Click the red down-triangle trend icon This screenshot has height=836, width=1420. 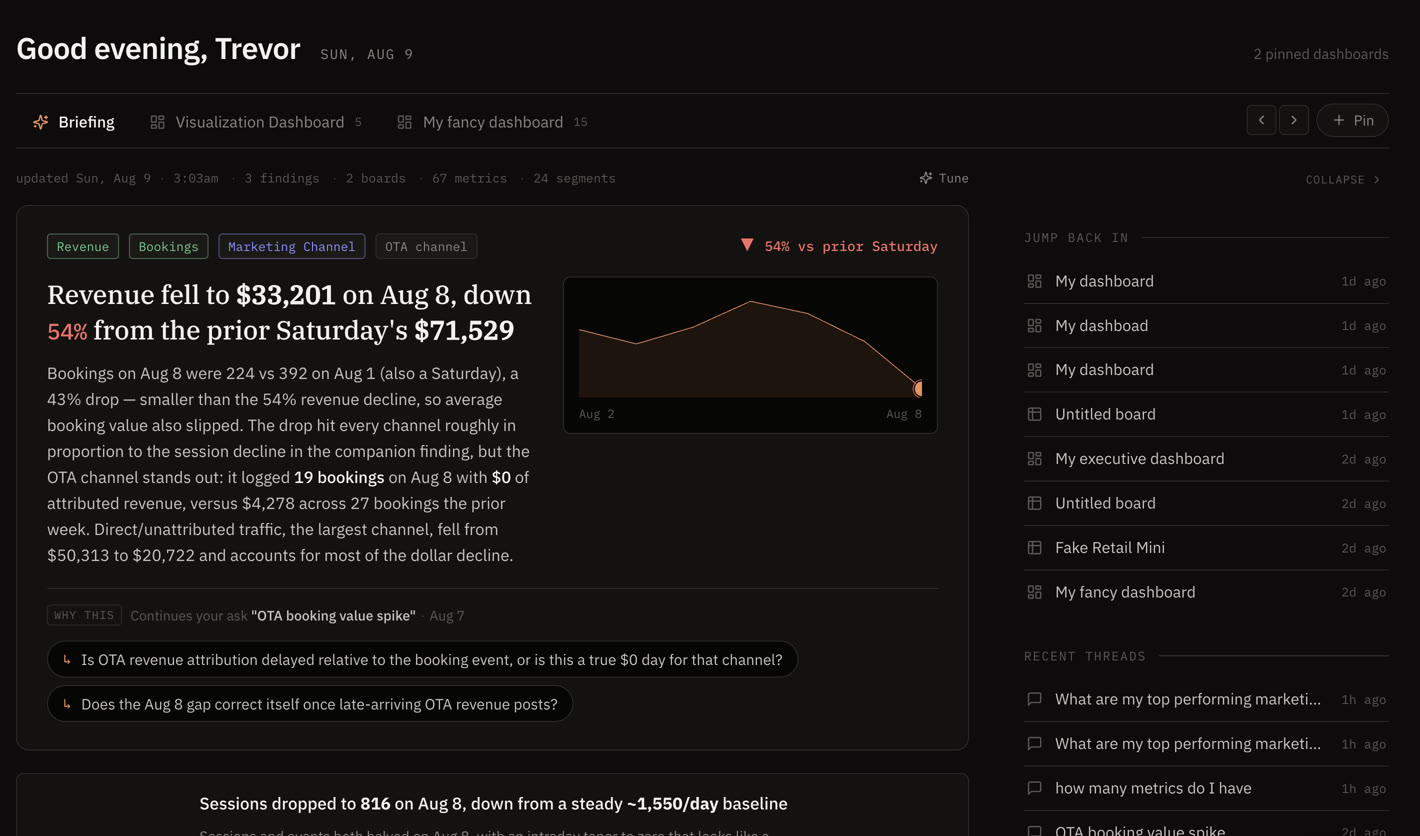coord(747,245)
